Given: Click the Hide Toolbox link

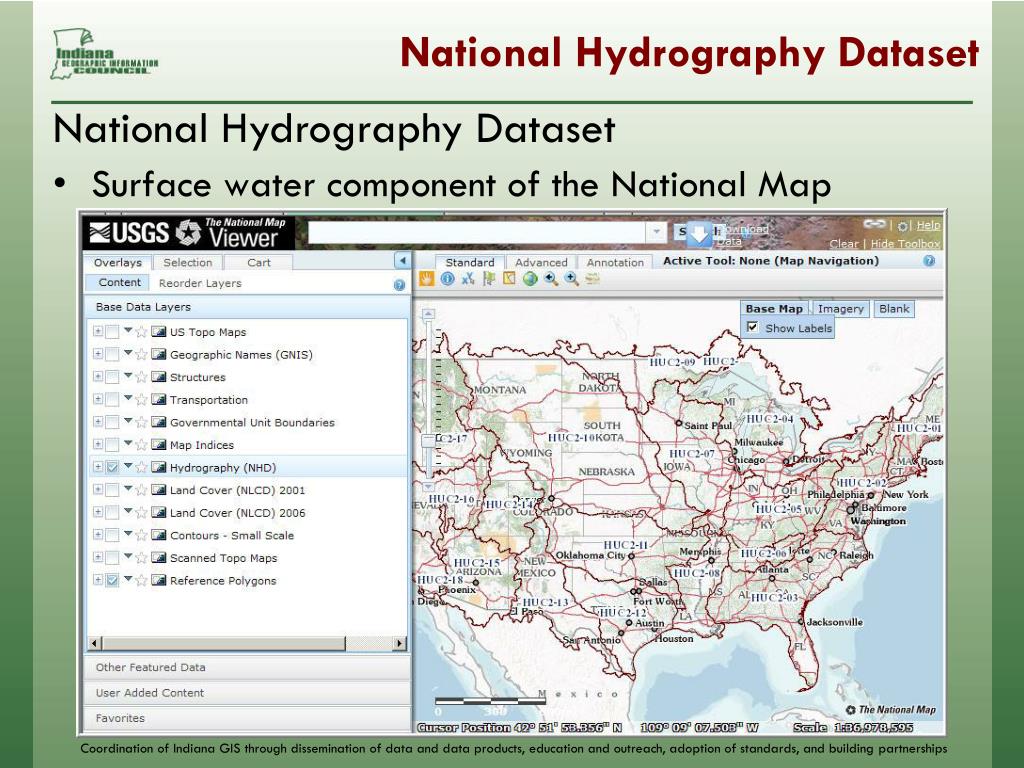Looking at the screenshot, I should [x=905, y=244].
